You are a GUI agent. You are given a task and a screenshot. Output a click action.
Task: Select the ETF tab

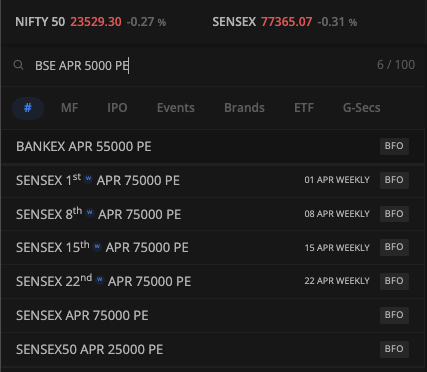coord(304,108)
